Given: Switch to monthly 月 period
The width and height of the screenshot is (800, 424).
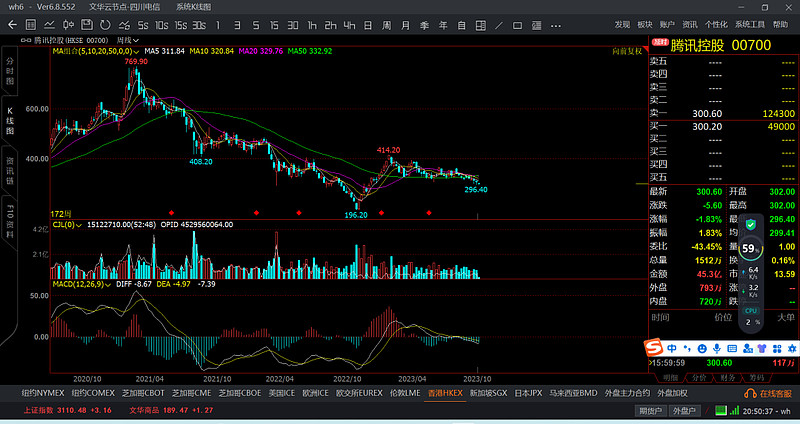Looking at the screenshot, I should 405,25.
